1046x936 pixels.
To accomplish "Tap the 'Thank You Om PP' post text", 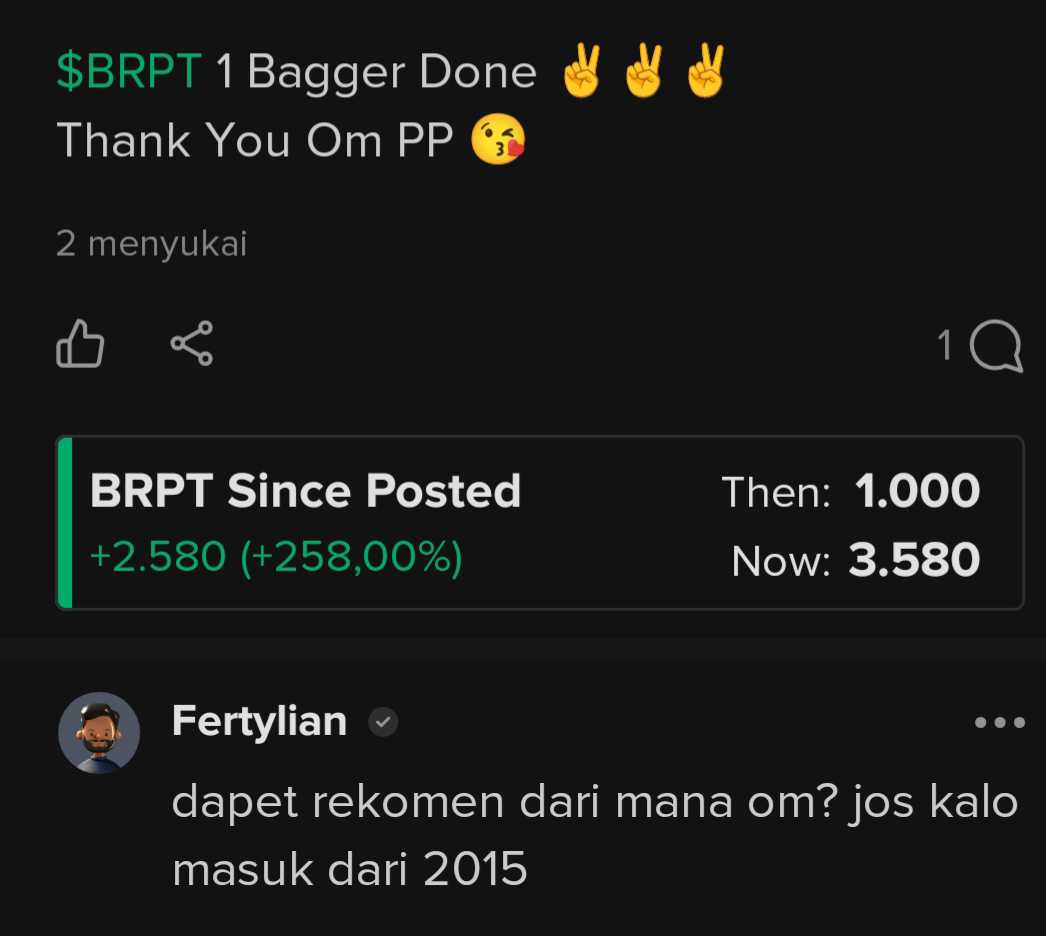I will tap(255, 140).
